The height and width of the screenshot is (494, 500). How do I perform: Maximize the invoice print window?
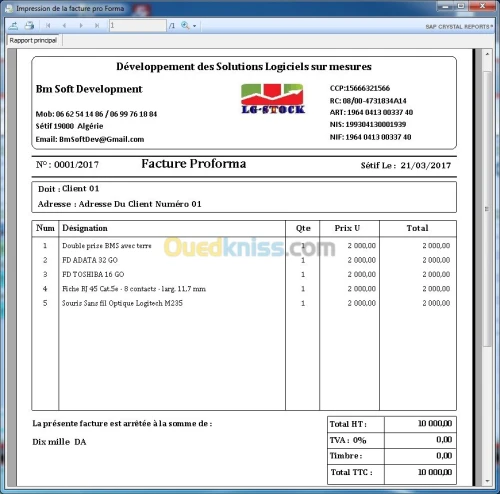(x=461, y=6)
